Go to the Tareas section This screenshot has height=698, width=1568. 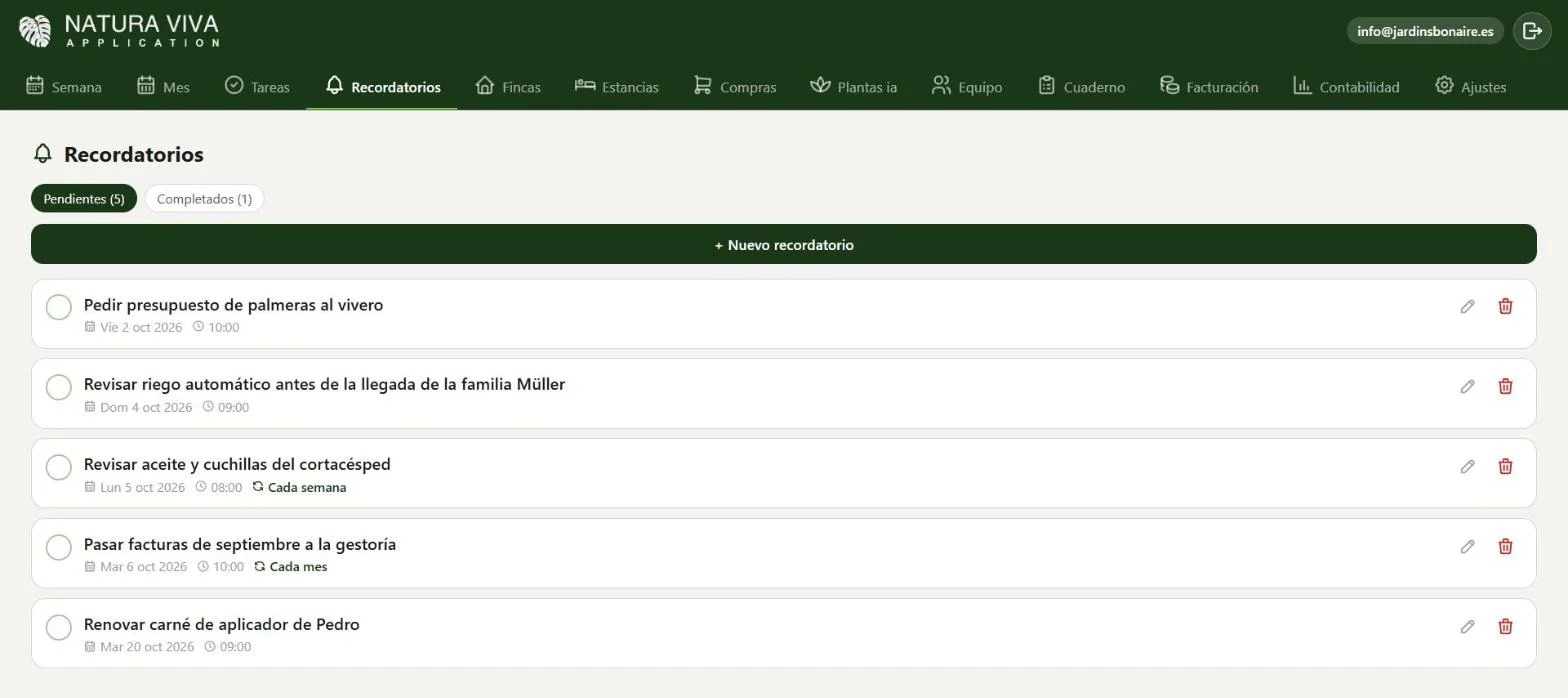(258, 87)
